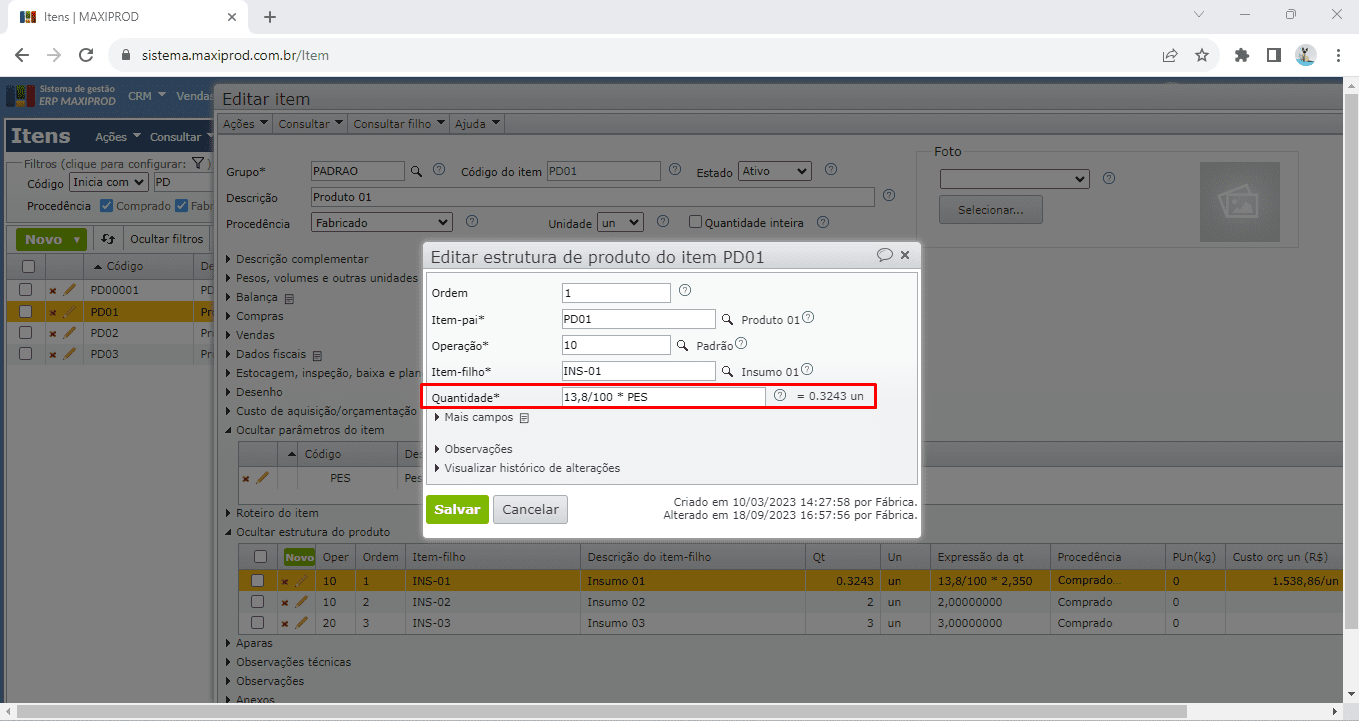Show help for the Estado field
Image resolution: width=1359 pixels, height=721 pixels.
[830, 170]
